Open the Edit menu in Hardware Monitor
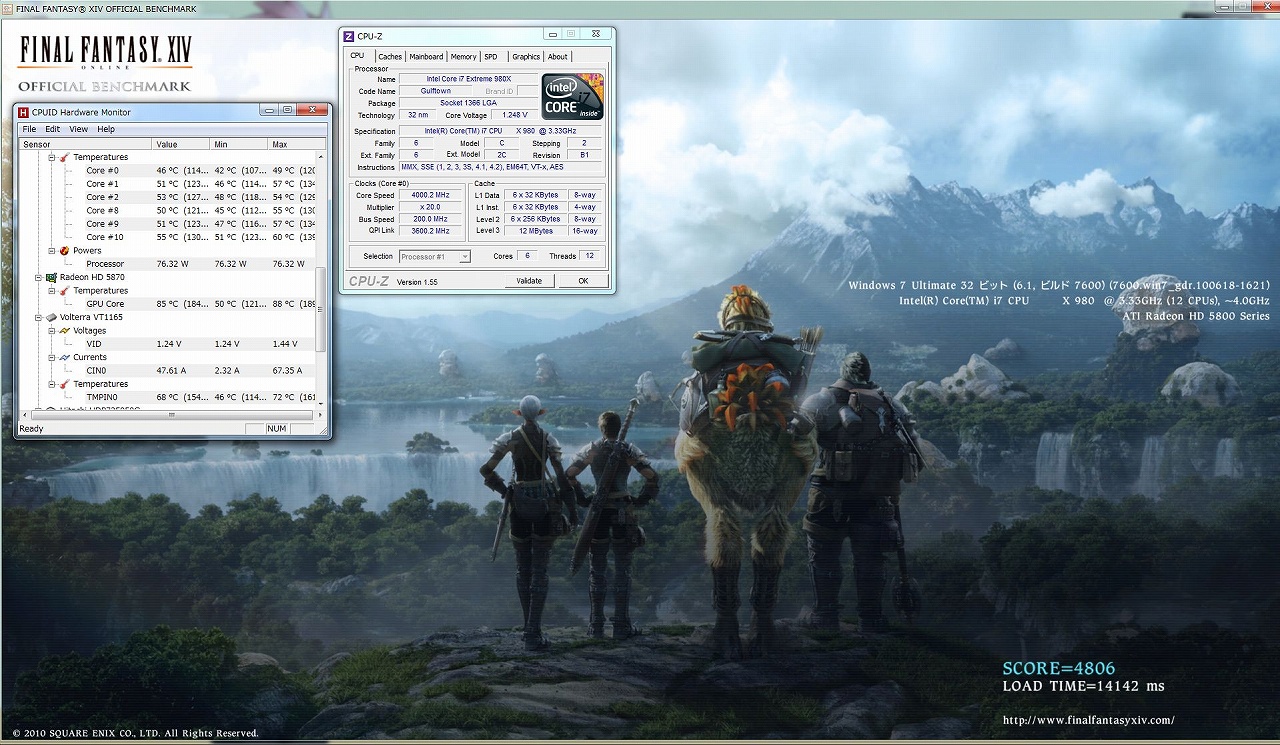Viewport: 1280px width, 745px height. [53, 129]
